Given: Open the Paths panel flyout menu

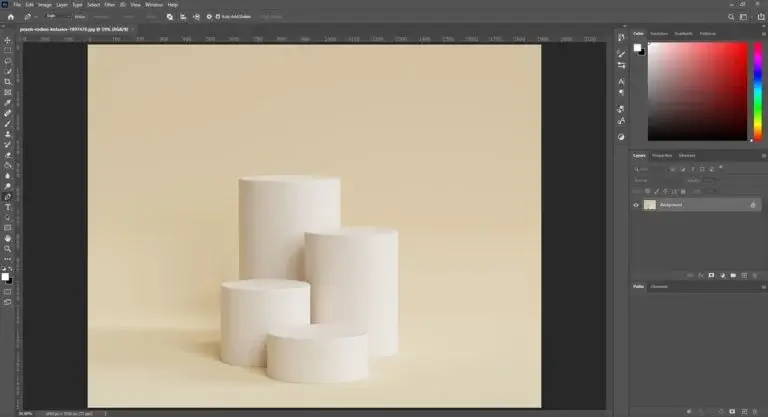Looking at the screenshot, I should (763, 287).
